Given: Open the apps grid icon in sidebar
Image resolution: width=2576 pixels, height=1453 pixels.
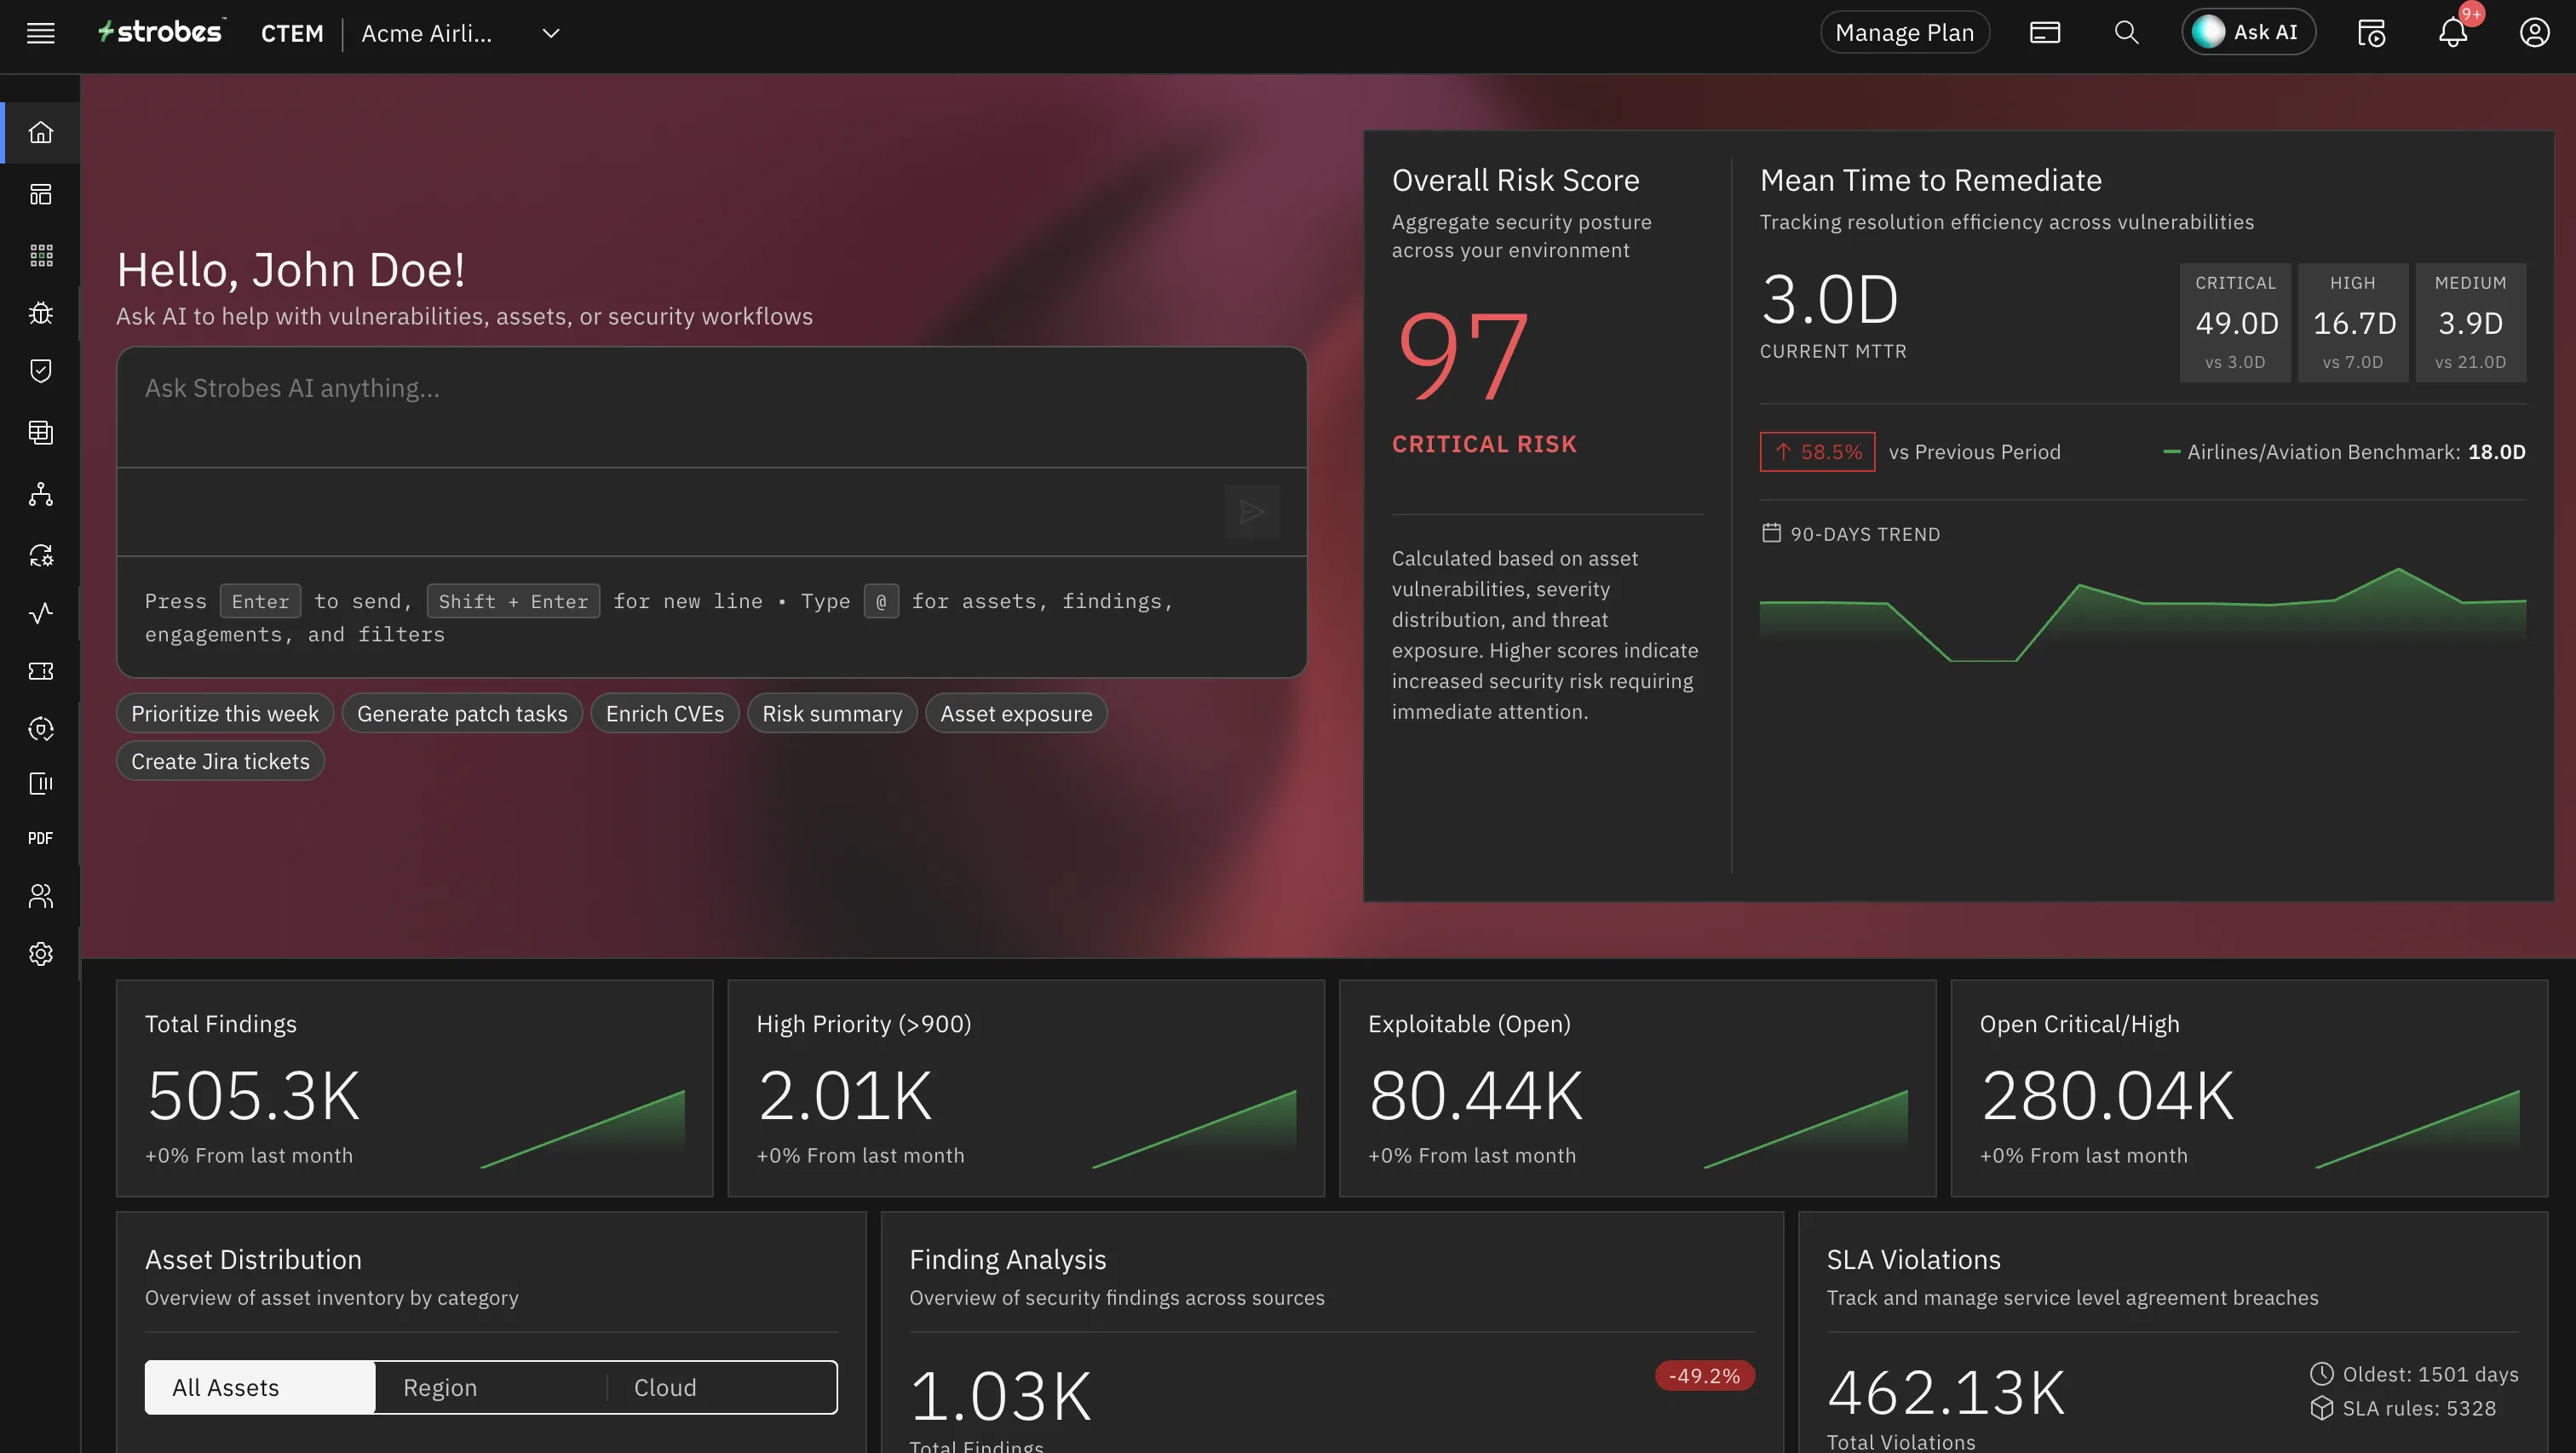Looking at the screenshot, I should [x=40, y=255].
